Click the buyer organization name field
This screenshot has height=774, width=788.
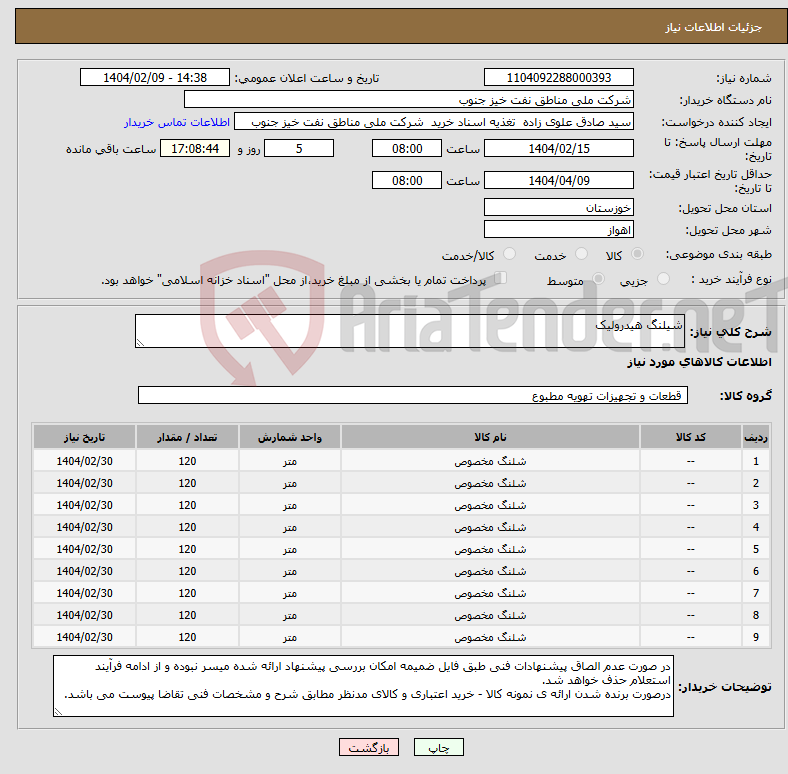[x=409, y=100]
